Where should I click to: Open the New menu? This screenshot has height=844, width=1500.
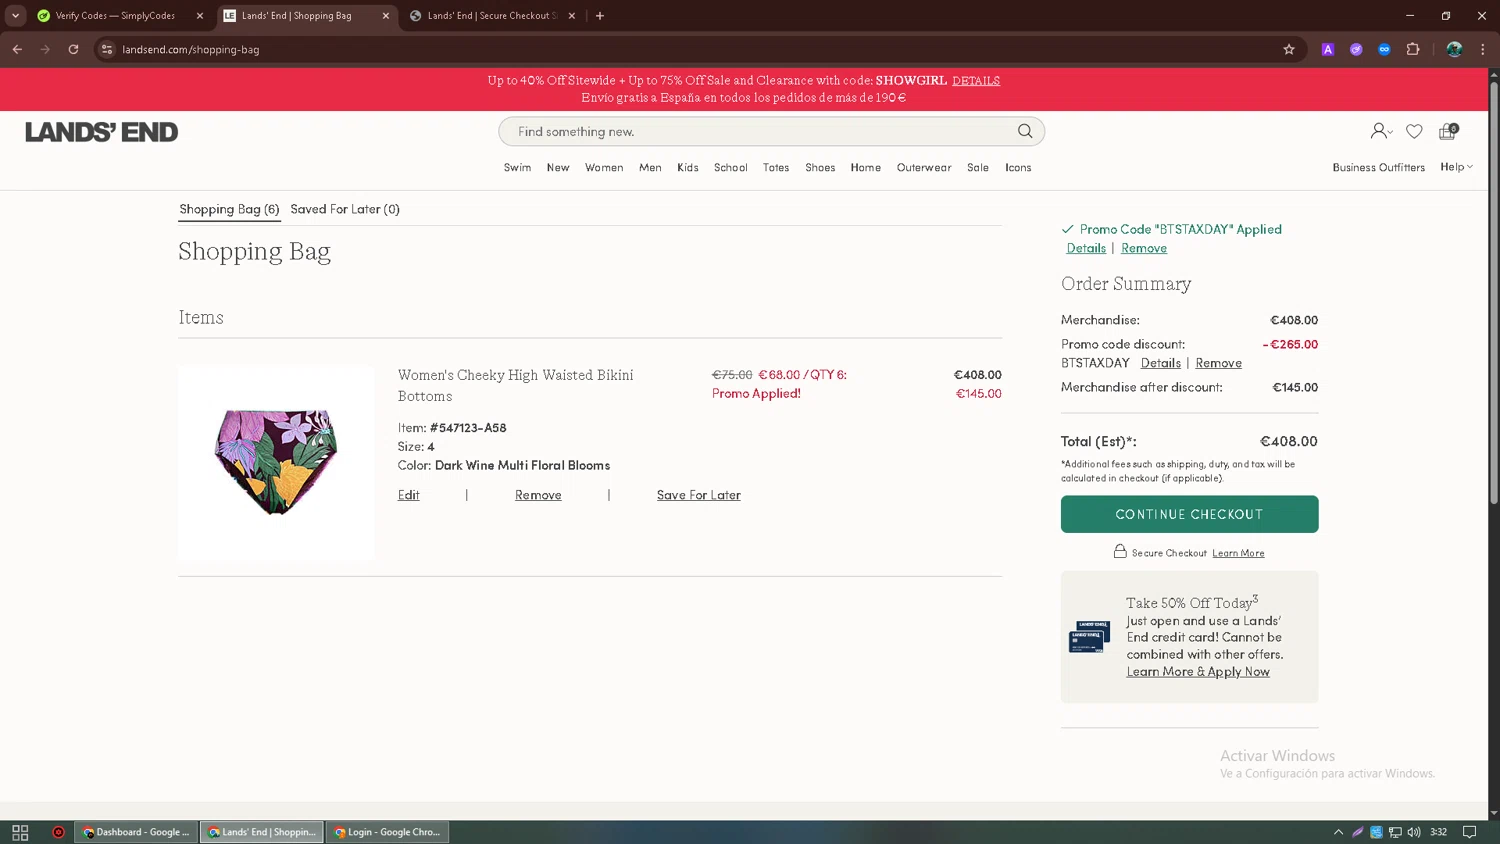tap(558, 167)
